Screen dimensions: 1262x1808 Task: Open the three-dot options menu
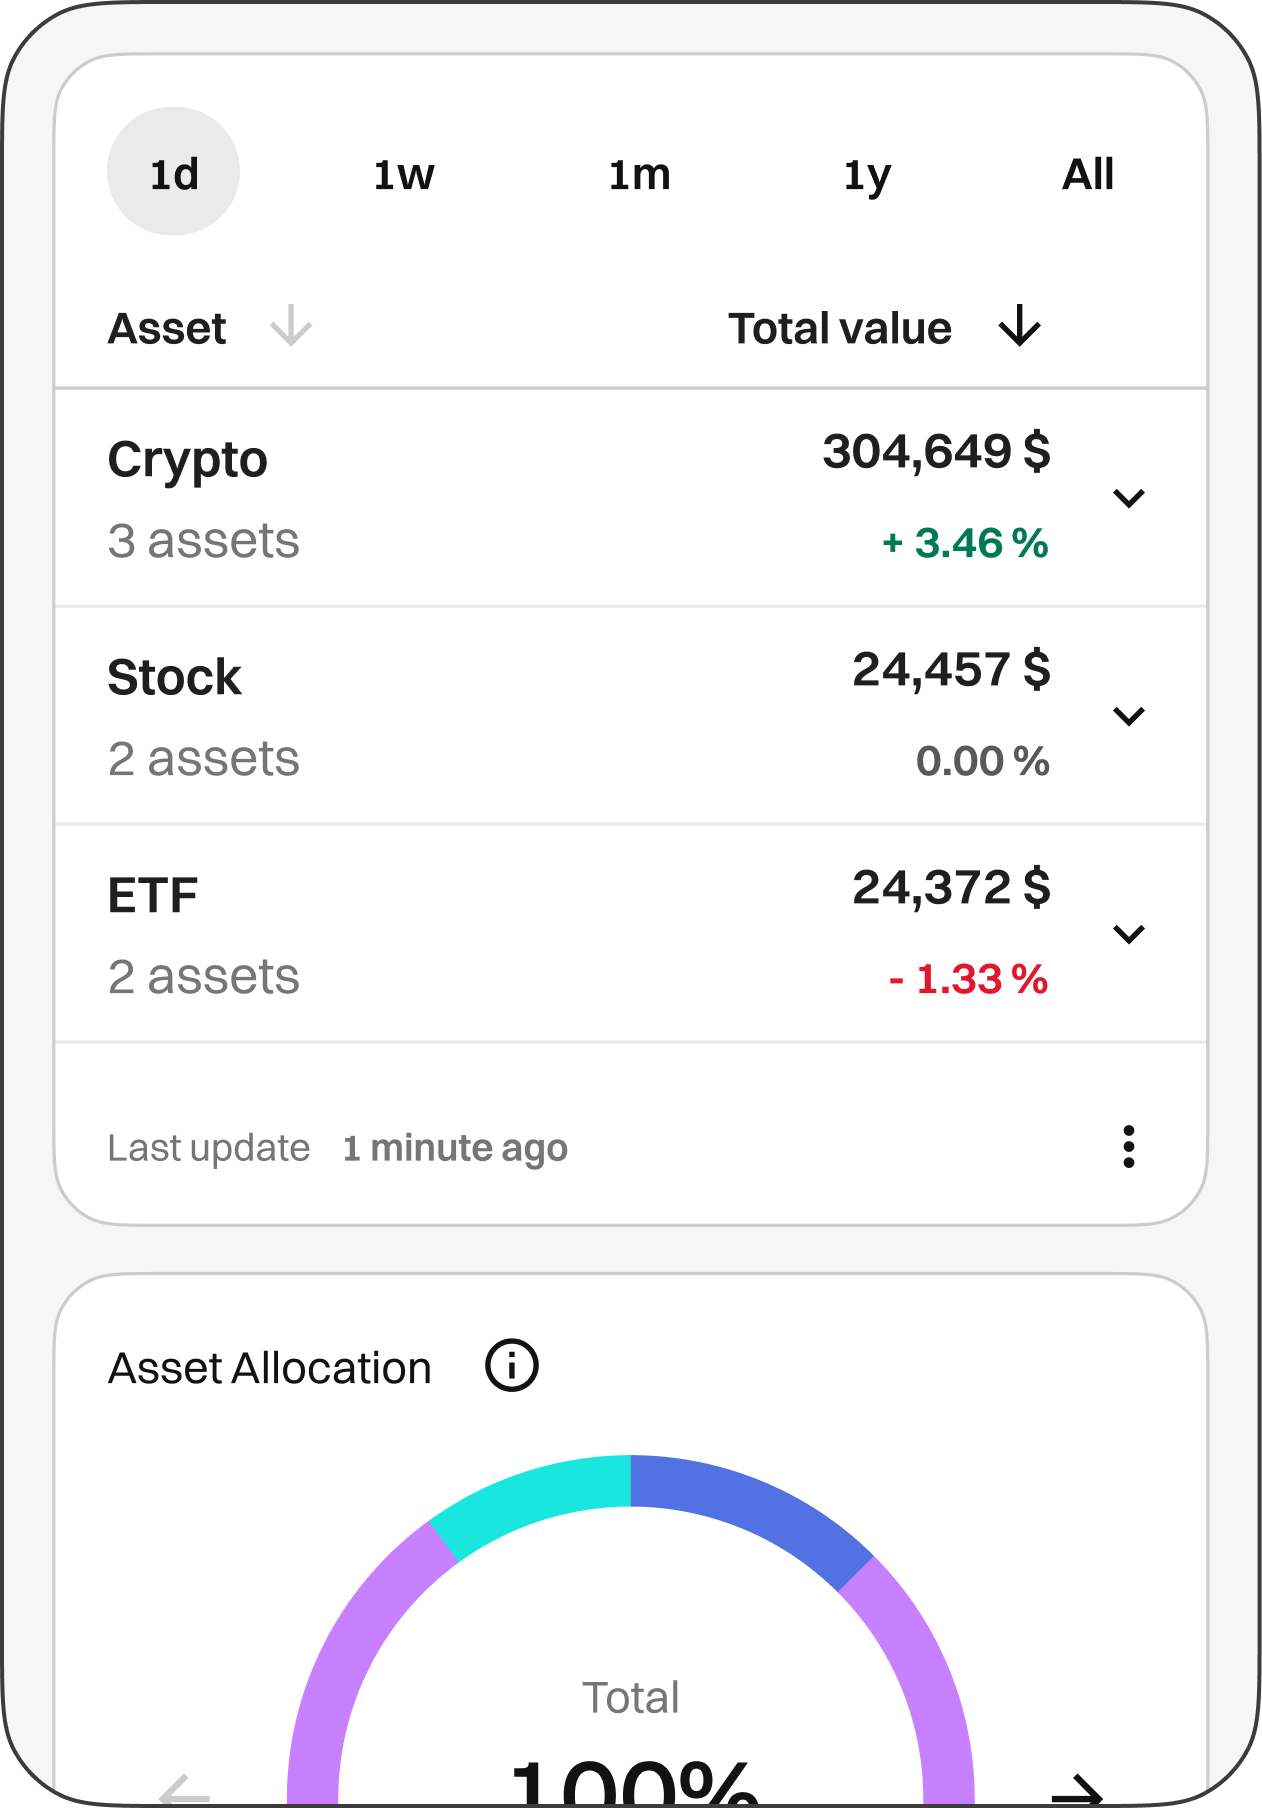1128,1147
